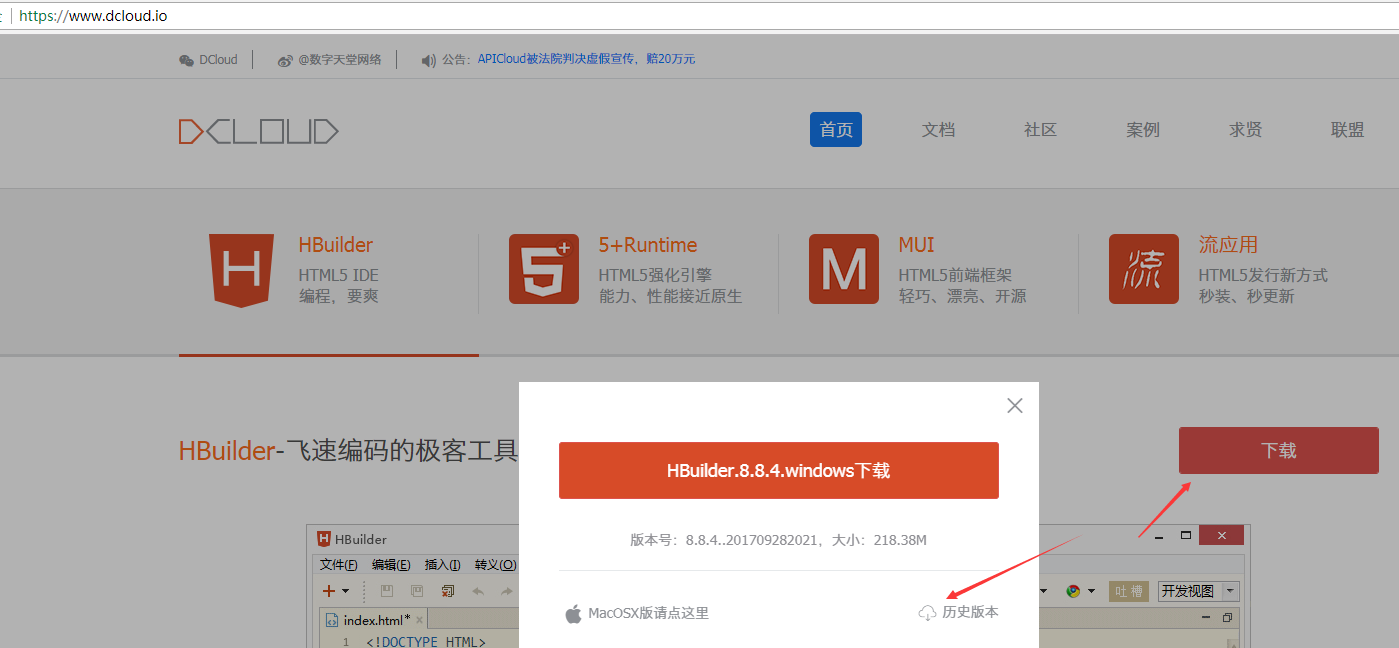
Task: Click the 流应用 red square icon
Action: [x=1143, y=269]
